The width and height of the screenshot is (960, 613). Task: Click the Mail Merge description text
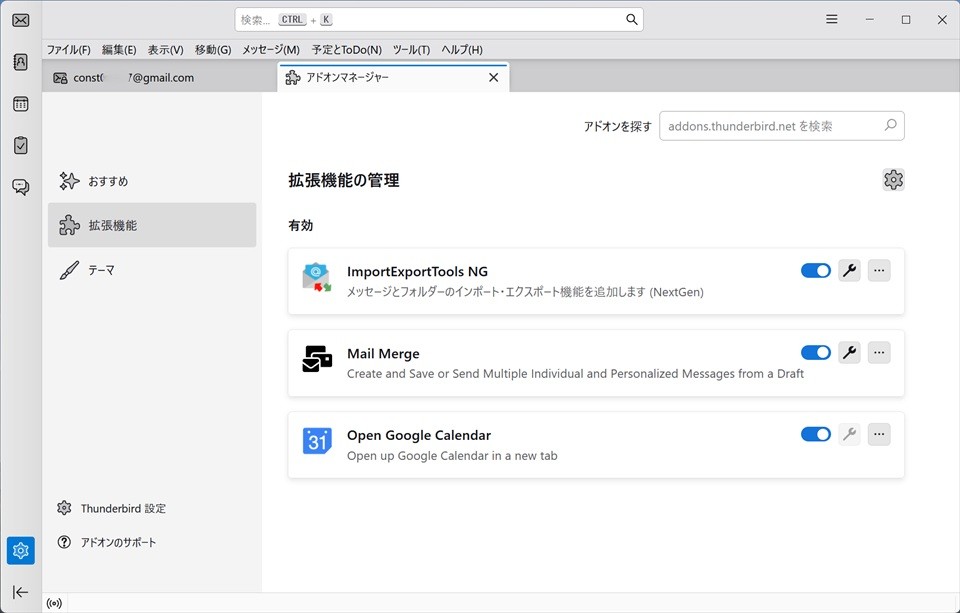click(x=576, y=374)
